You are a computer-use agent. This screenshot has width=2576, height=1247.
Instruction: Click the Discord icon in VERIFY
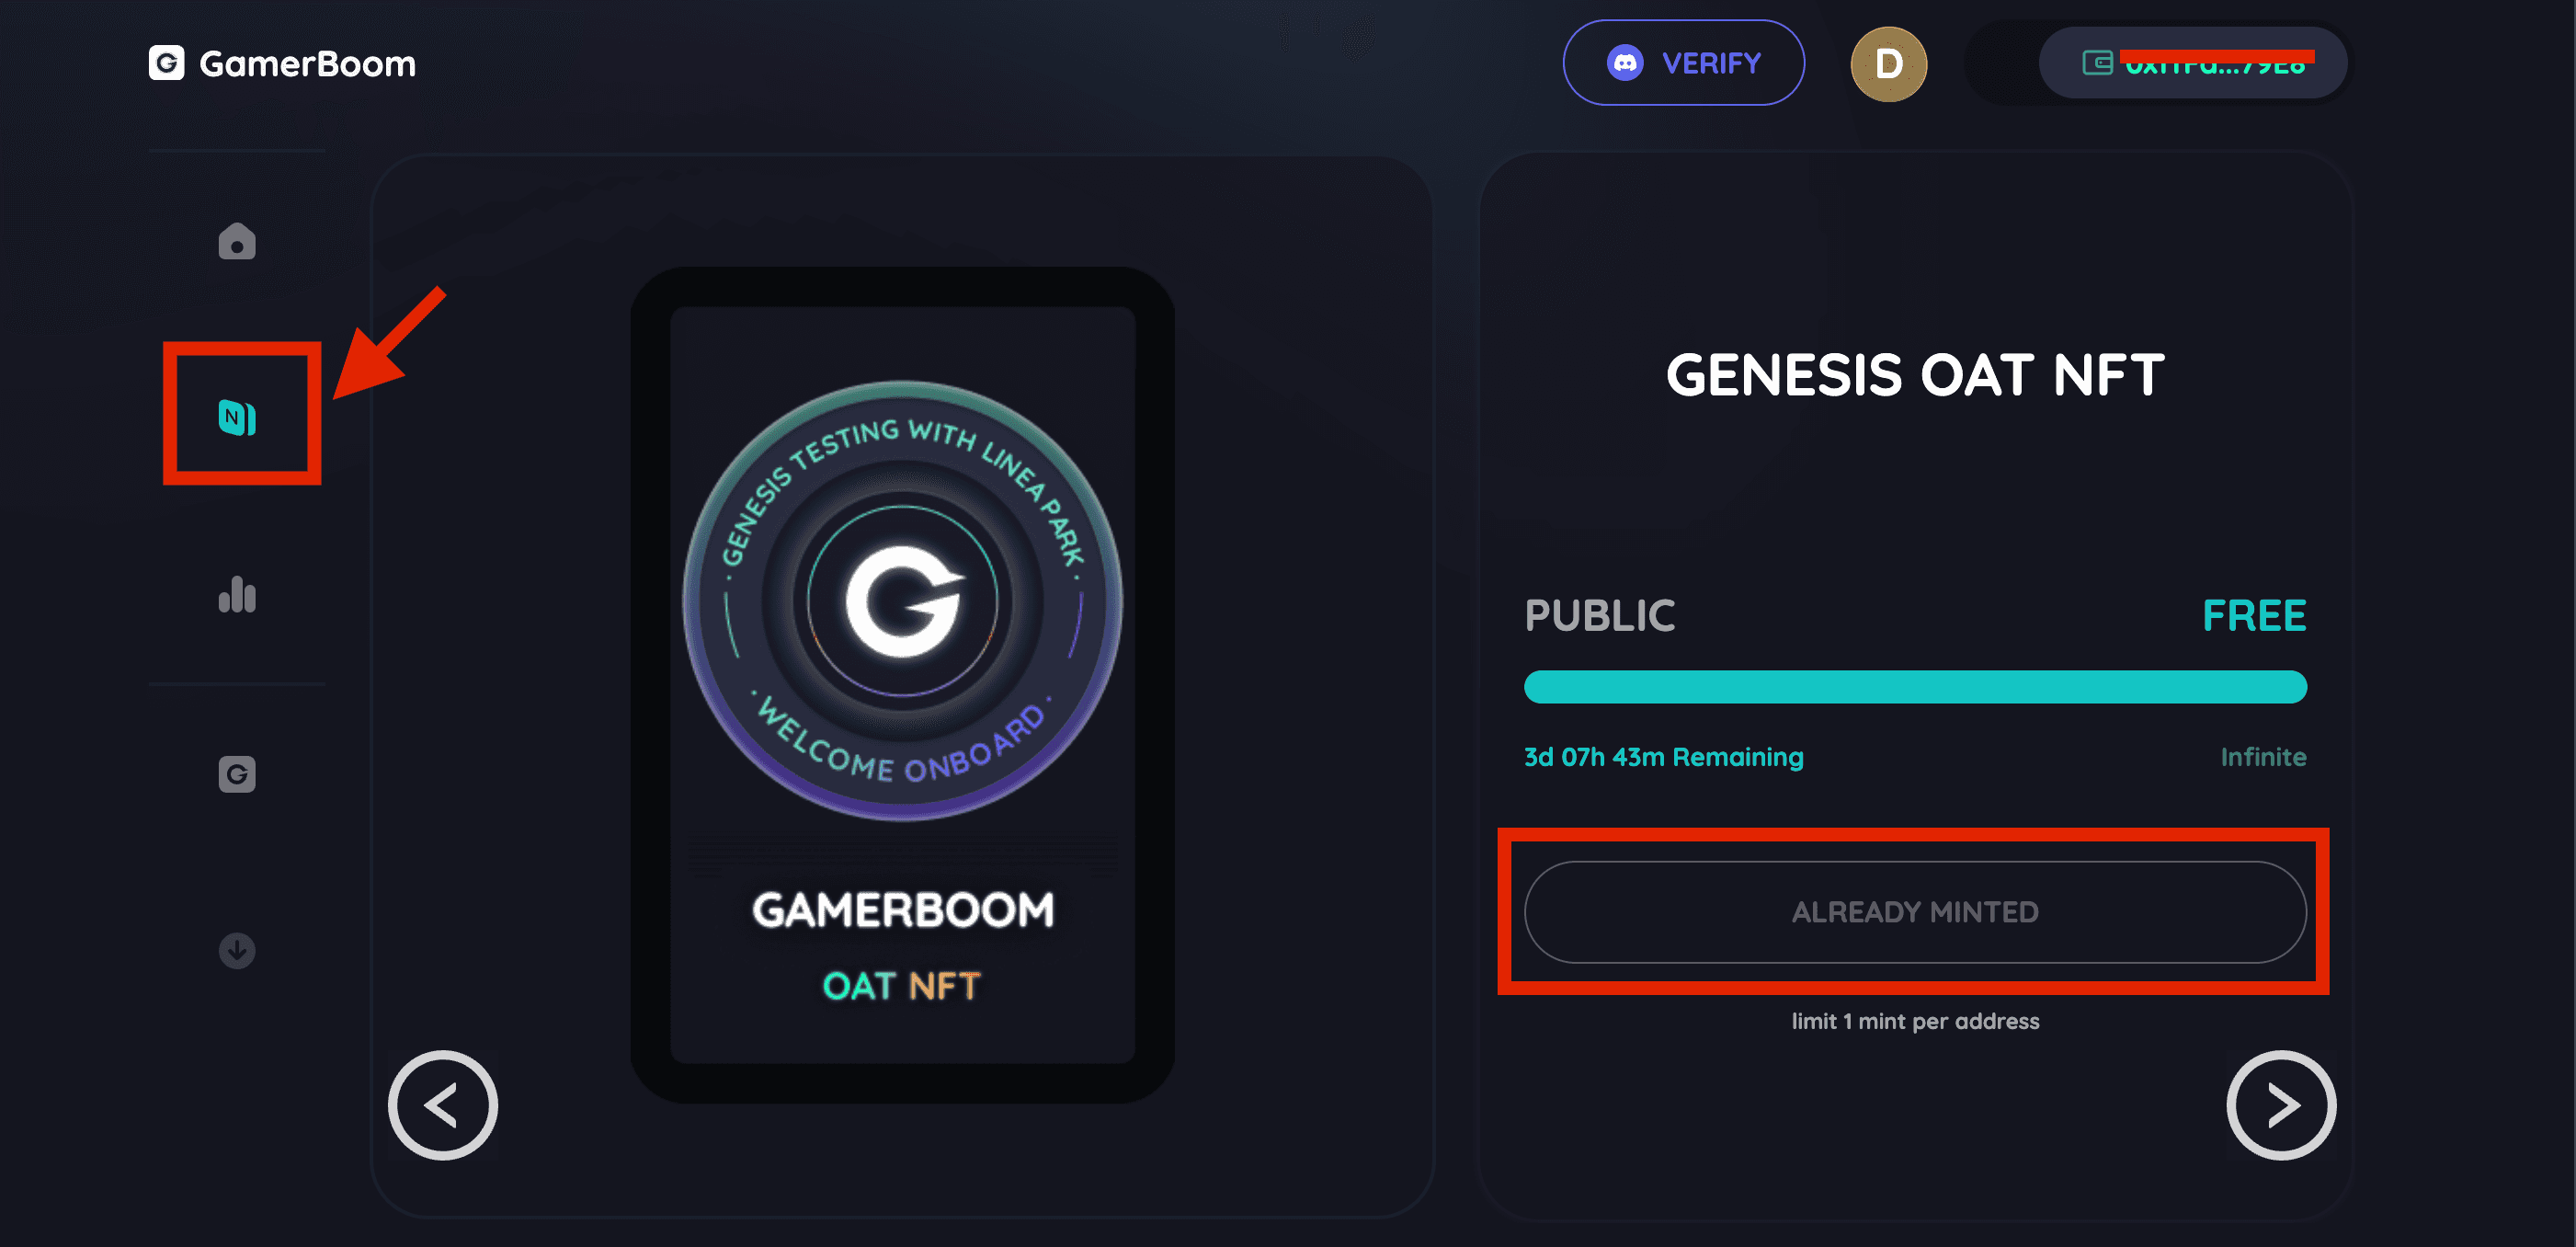click(1625, 63)
